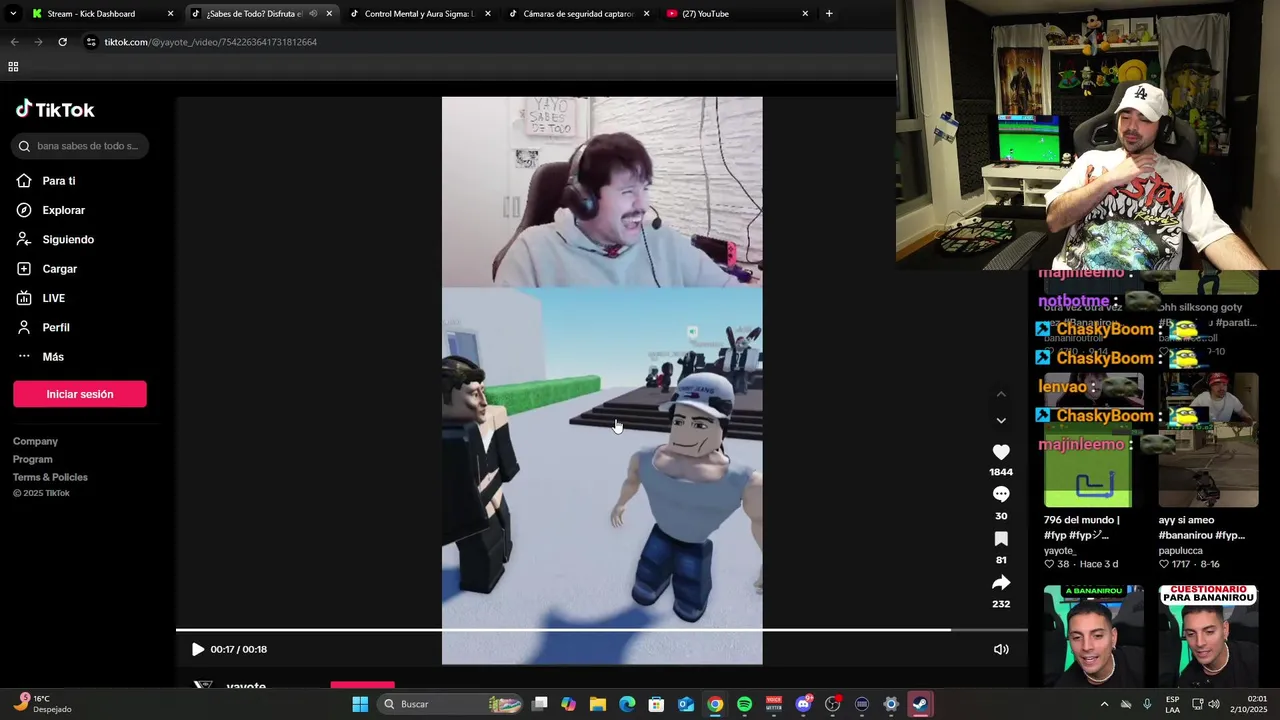Open the ayy si ameo video thumbnail
The image size is (1280, 720).
pyautogui.click(x=1208, y=440)
